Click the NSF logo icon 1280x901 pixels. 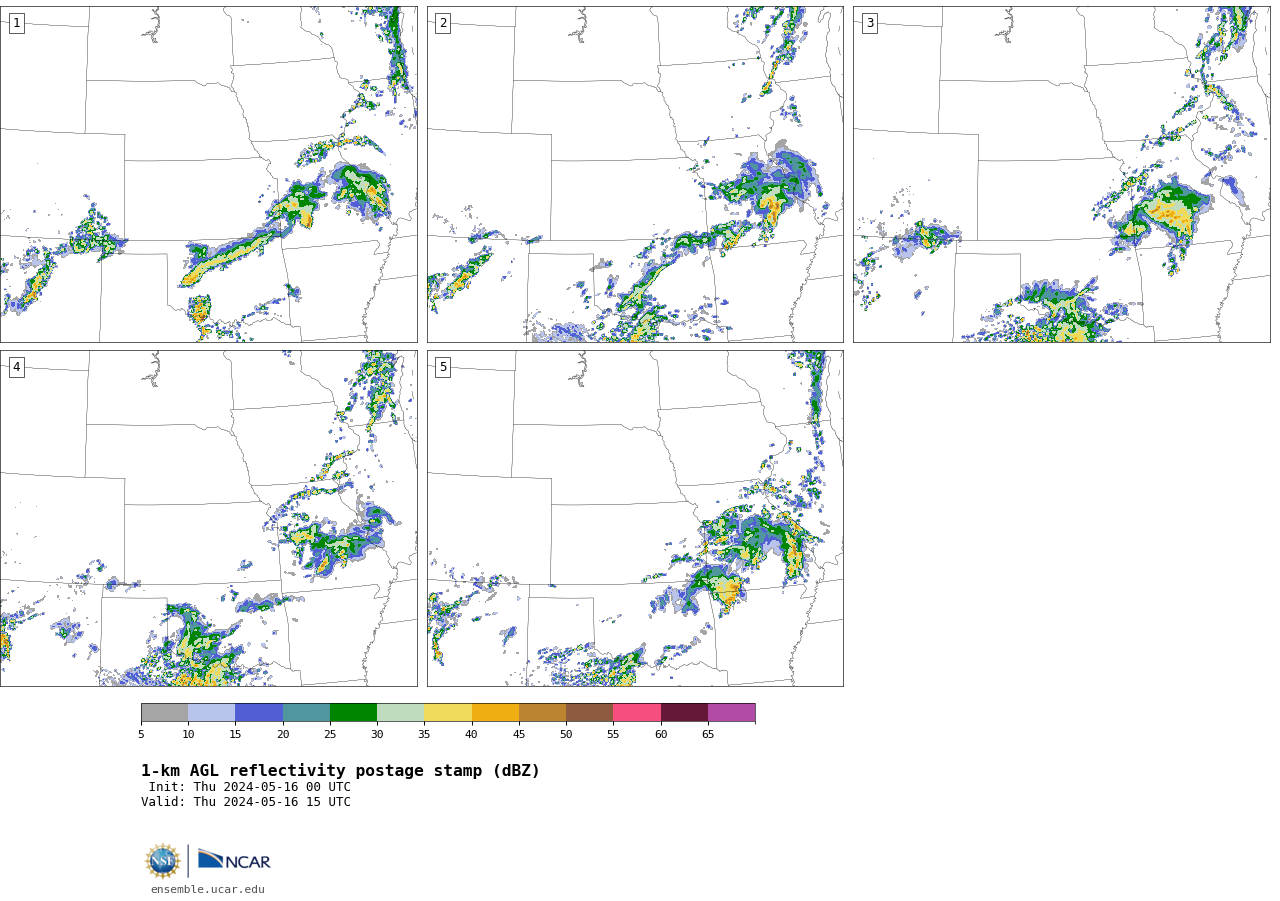[163, 861]
